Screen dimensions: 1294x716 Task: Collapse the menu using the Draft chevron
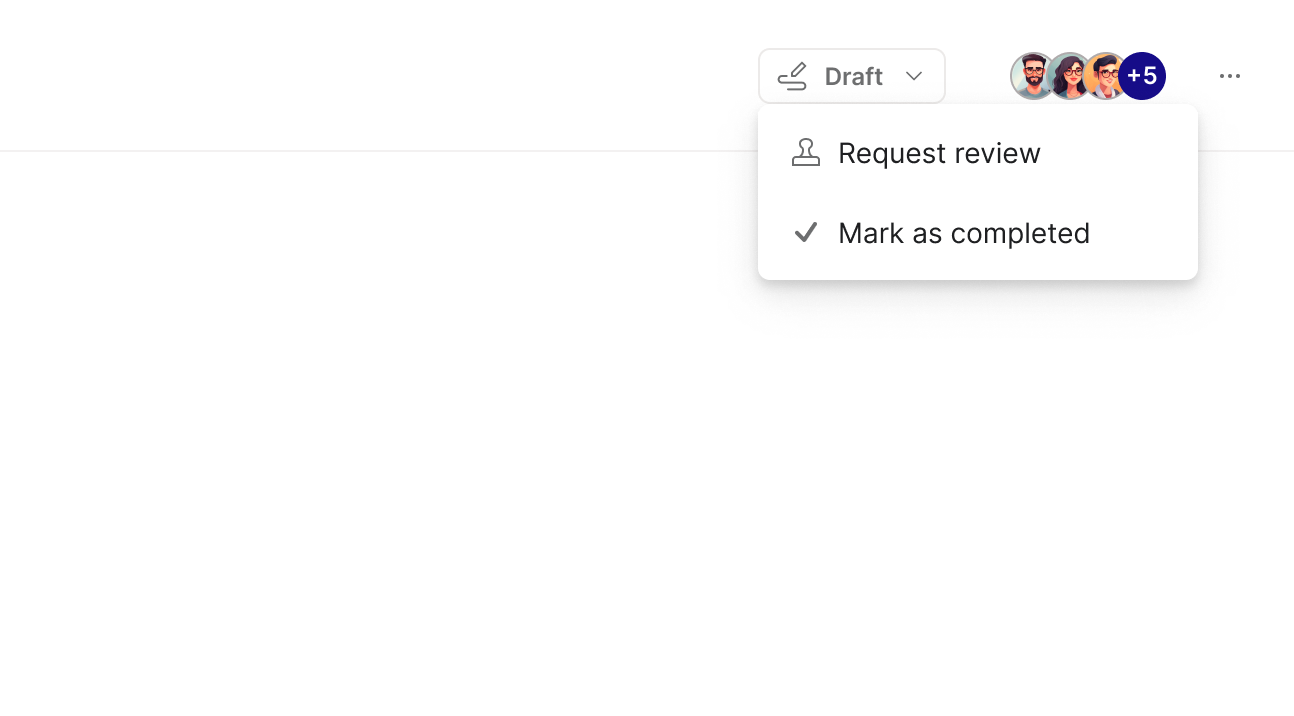[x=914, y=76]
